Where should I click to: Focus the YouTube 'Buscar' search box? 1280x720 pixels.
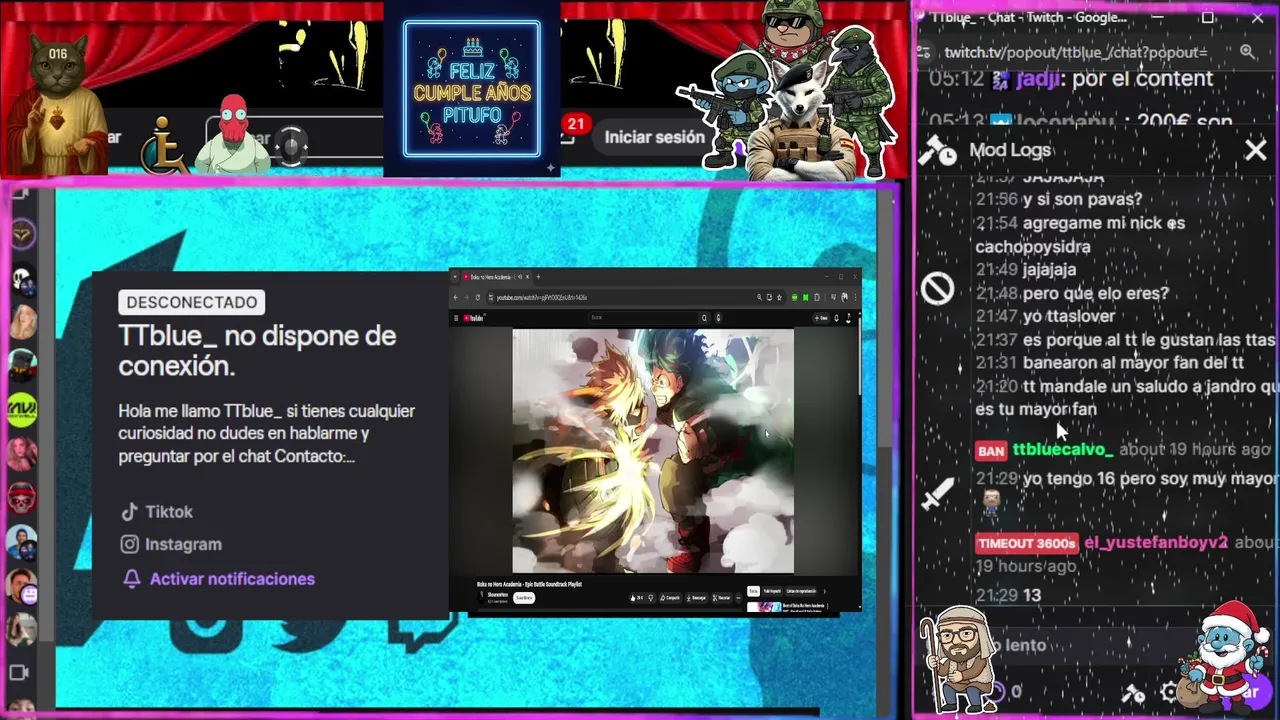(643, 318)
